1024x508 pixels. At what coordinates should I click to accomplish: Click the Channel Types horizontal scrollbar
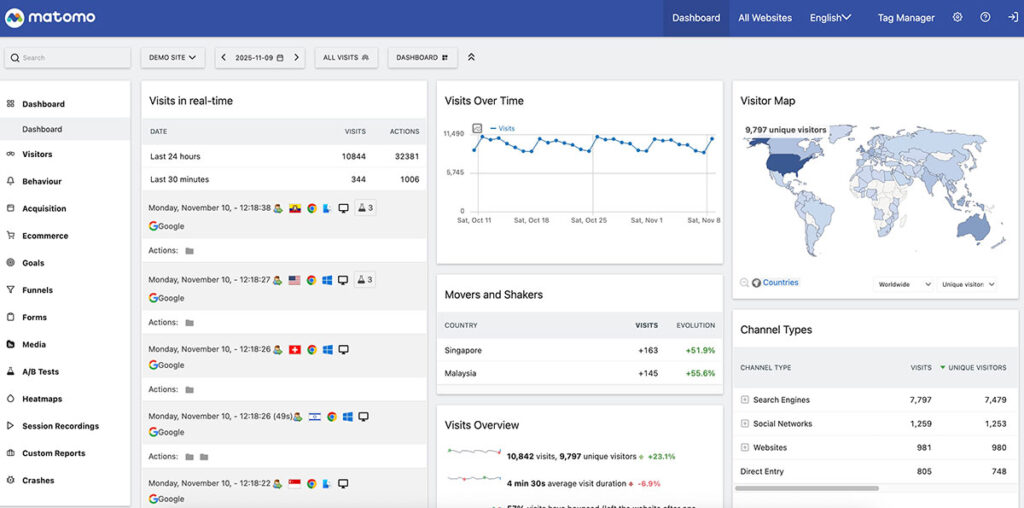(x=807, y=488)
